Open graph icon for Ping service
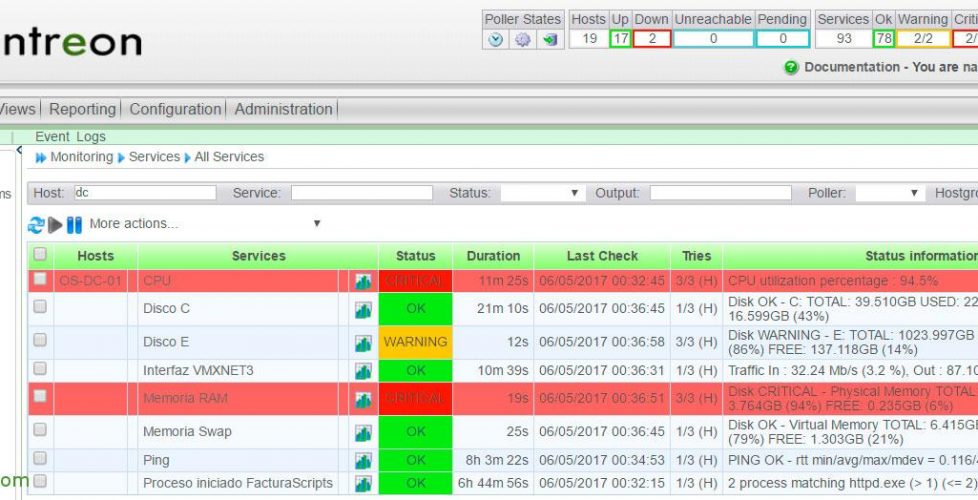 [x=363, y=461]
